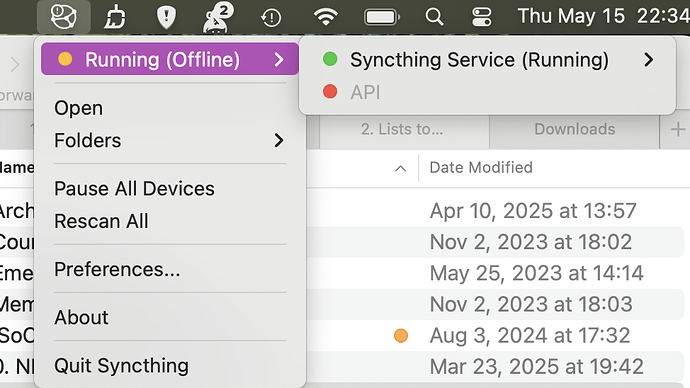
Task: Select row dated Mar 23, 2025 at 19:42
Action: (537, 366)
